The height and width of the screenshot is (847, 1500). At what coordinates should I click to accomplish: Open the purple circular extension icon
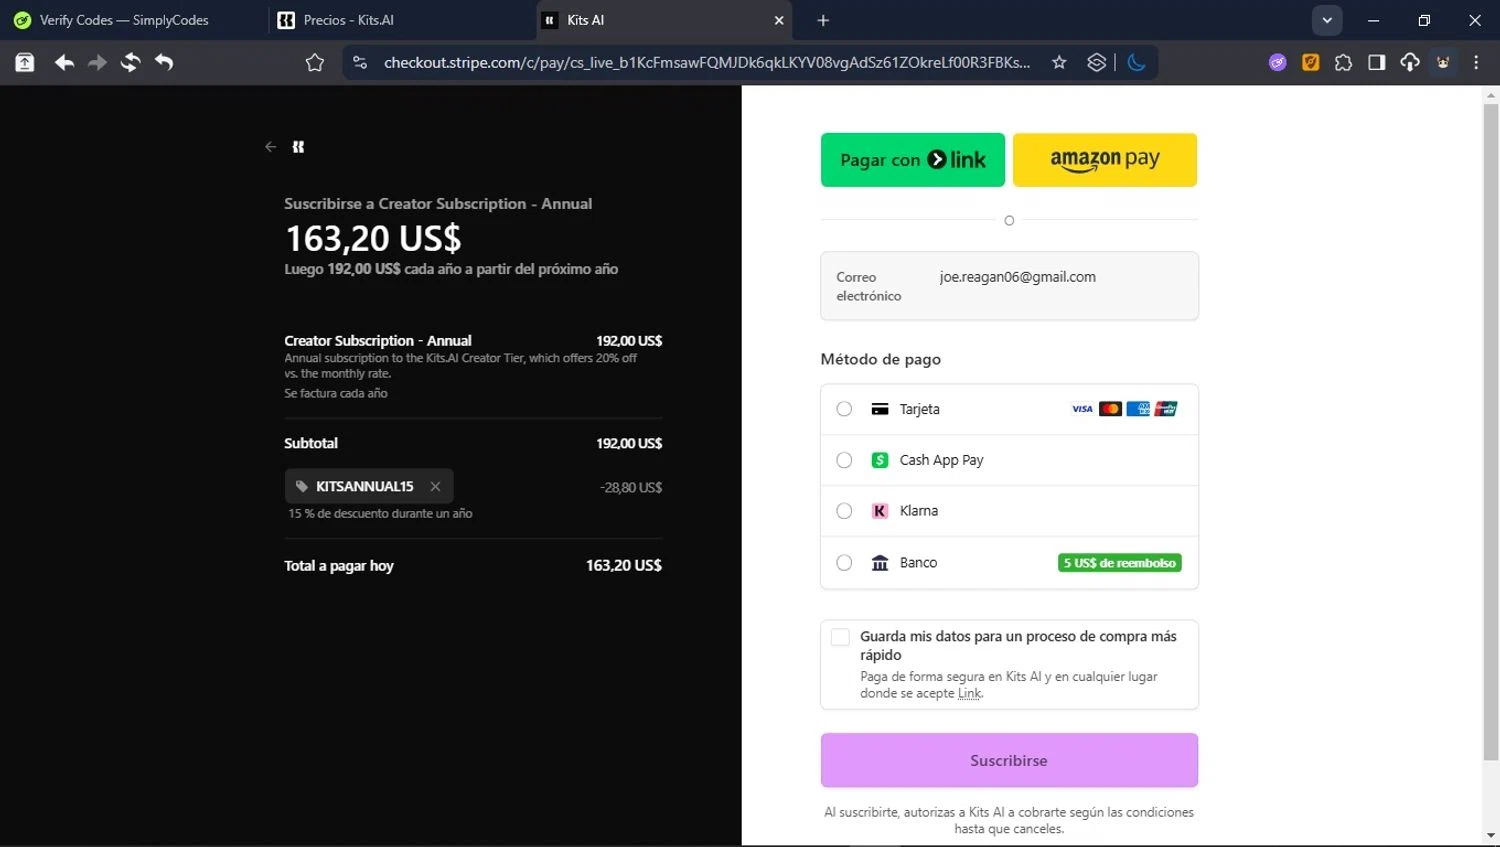click(x=1278, y=63)
